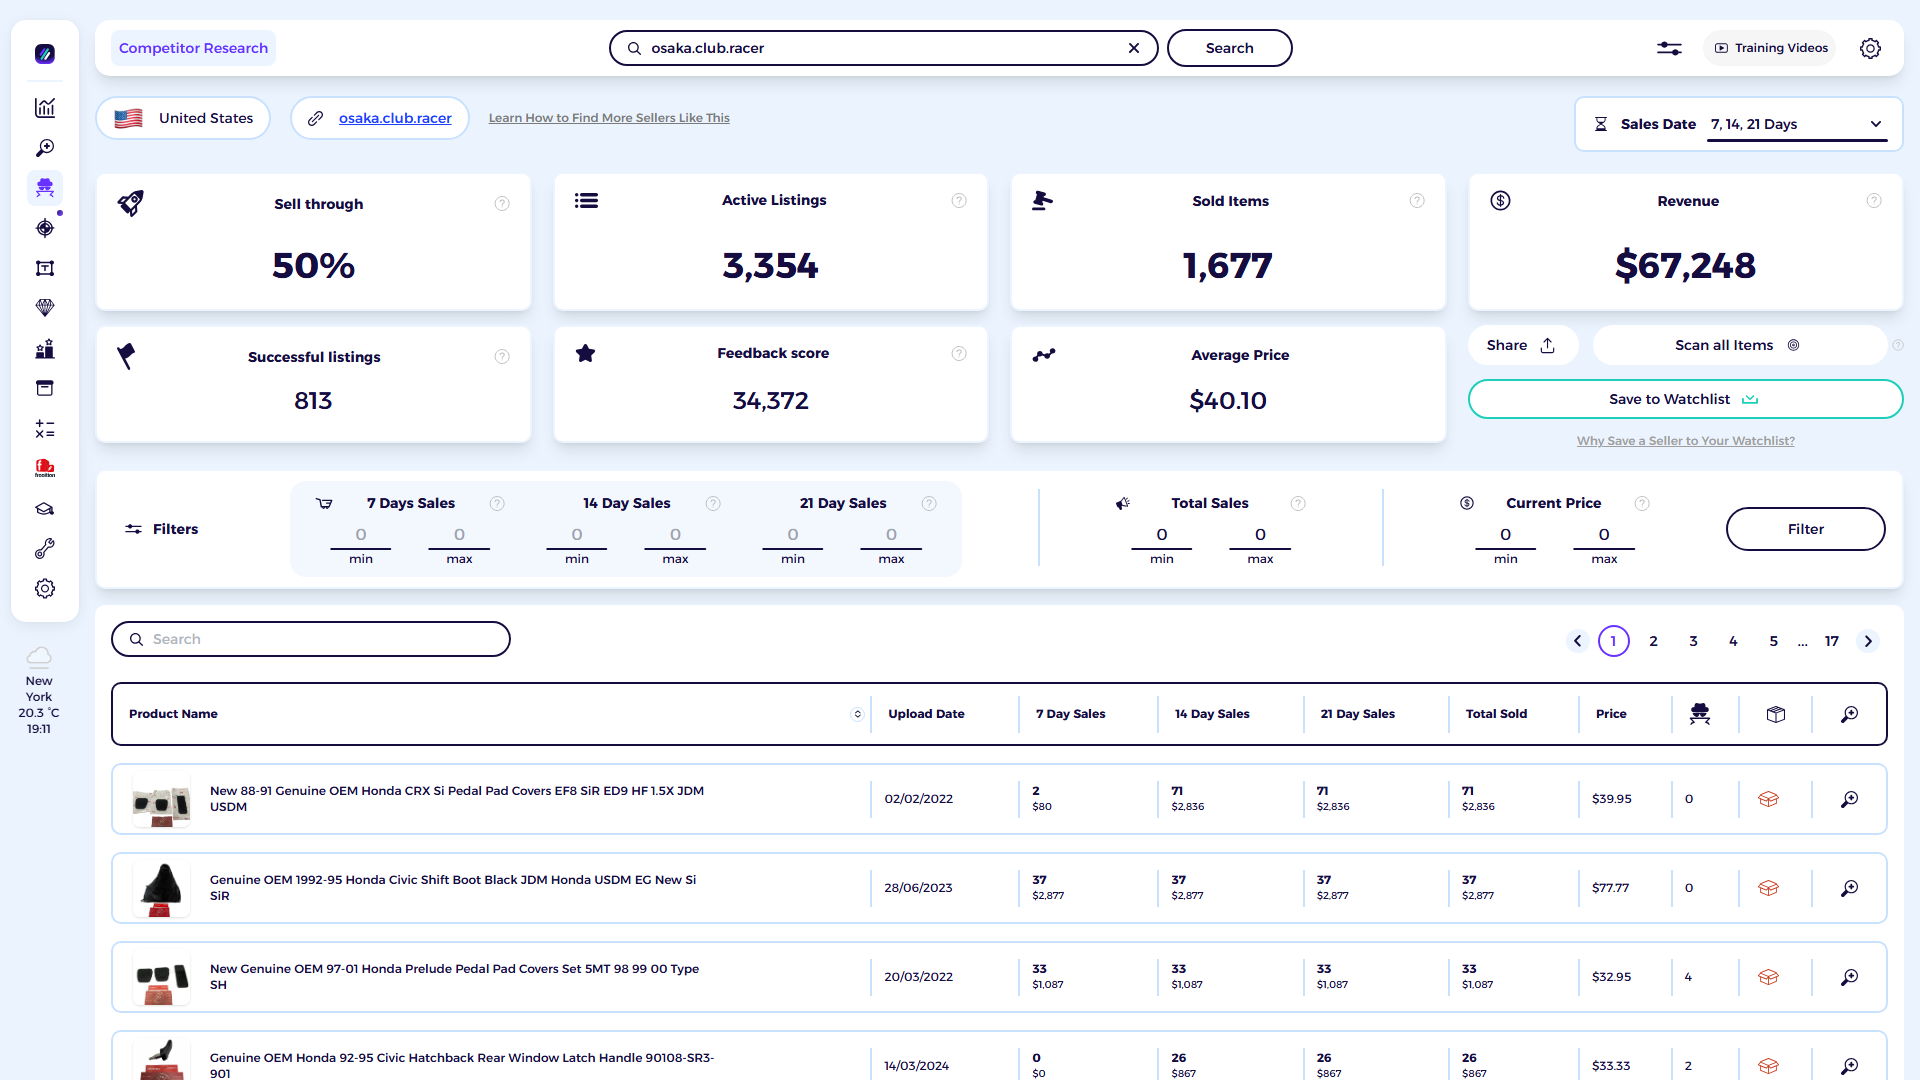This screenshot has width=1920, height=1080.
Task: Select United States country selector
Action: coord(183,118)
